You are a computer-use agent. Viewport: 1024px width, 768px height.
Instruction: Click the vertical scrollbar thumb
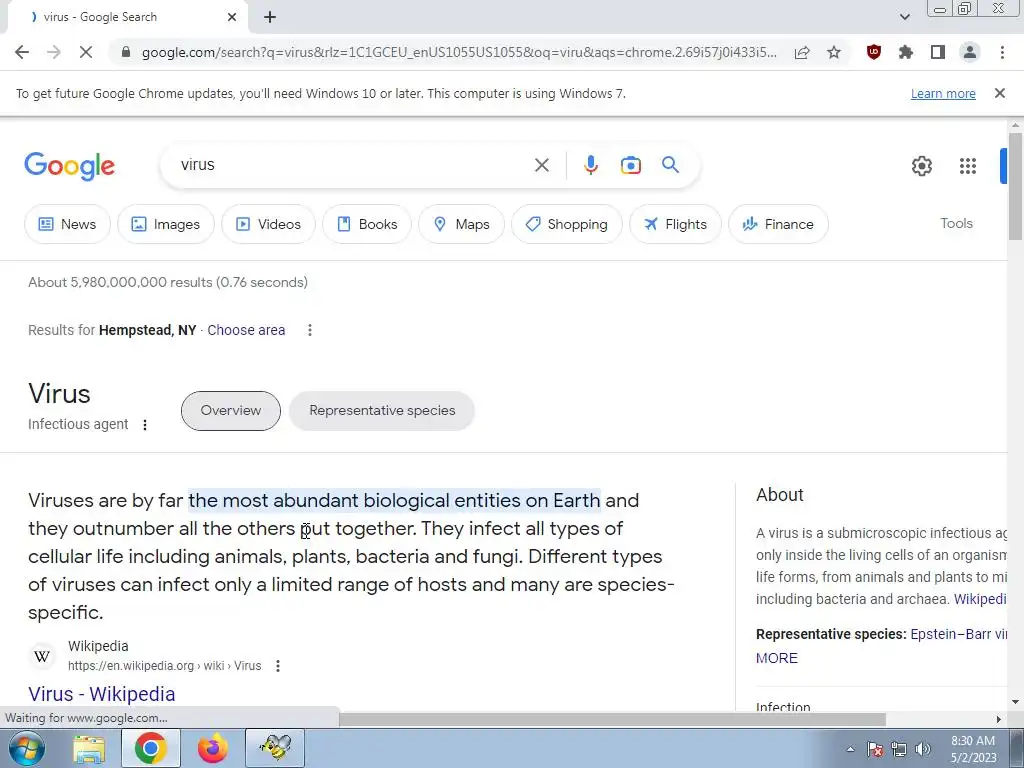tap(1015, 187)
